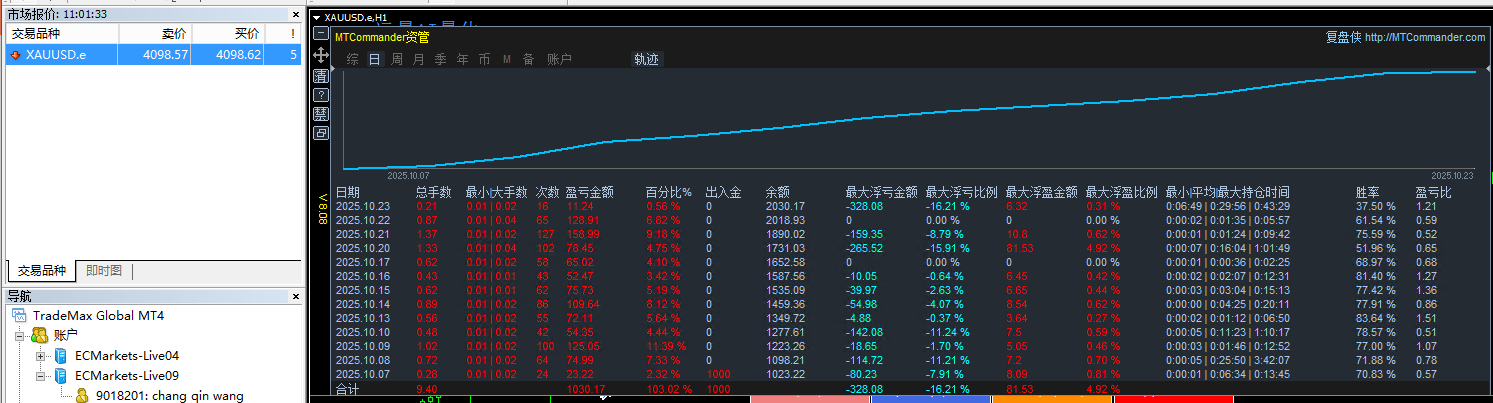
Task: Collapse the MTCommander panel with minus icon
Action: [x=321, y=34]
